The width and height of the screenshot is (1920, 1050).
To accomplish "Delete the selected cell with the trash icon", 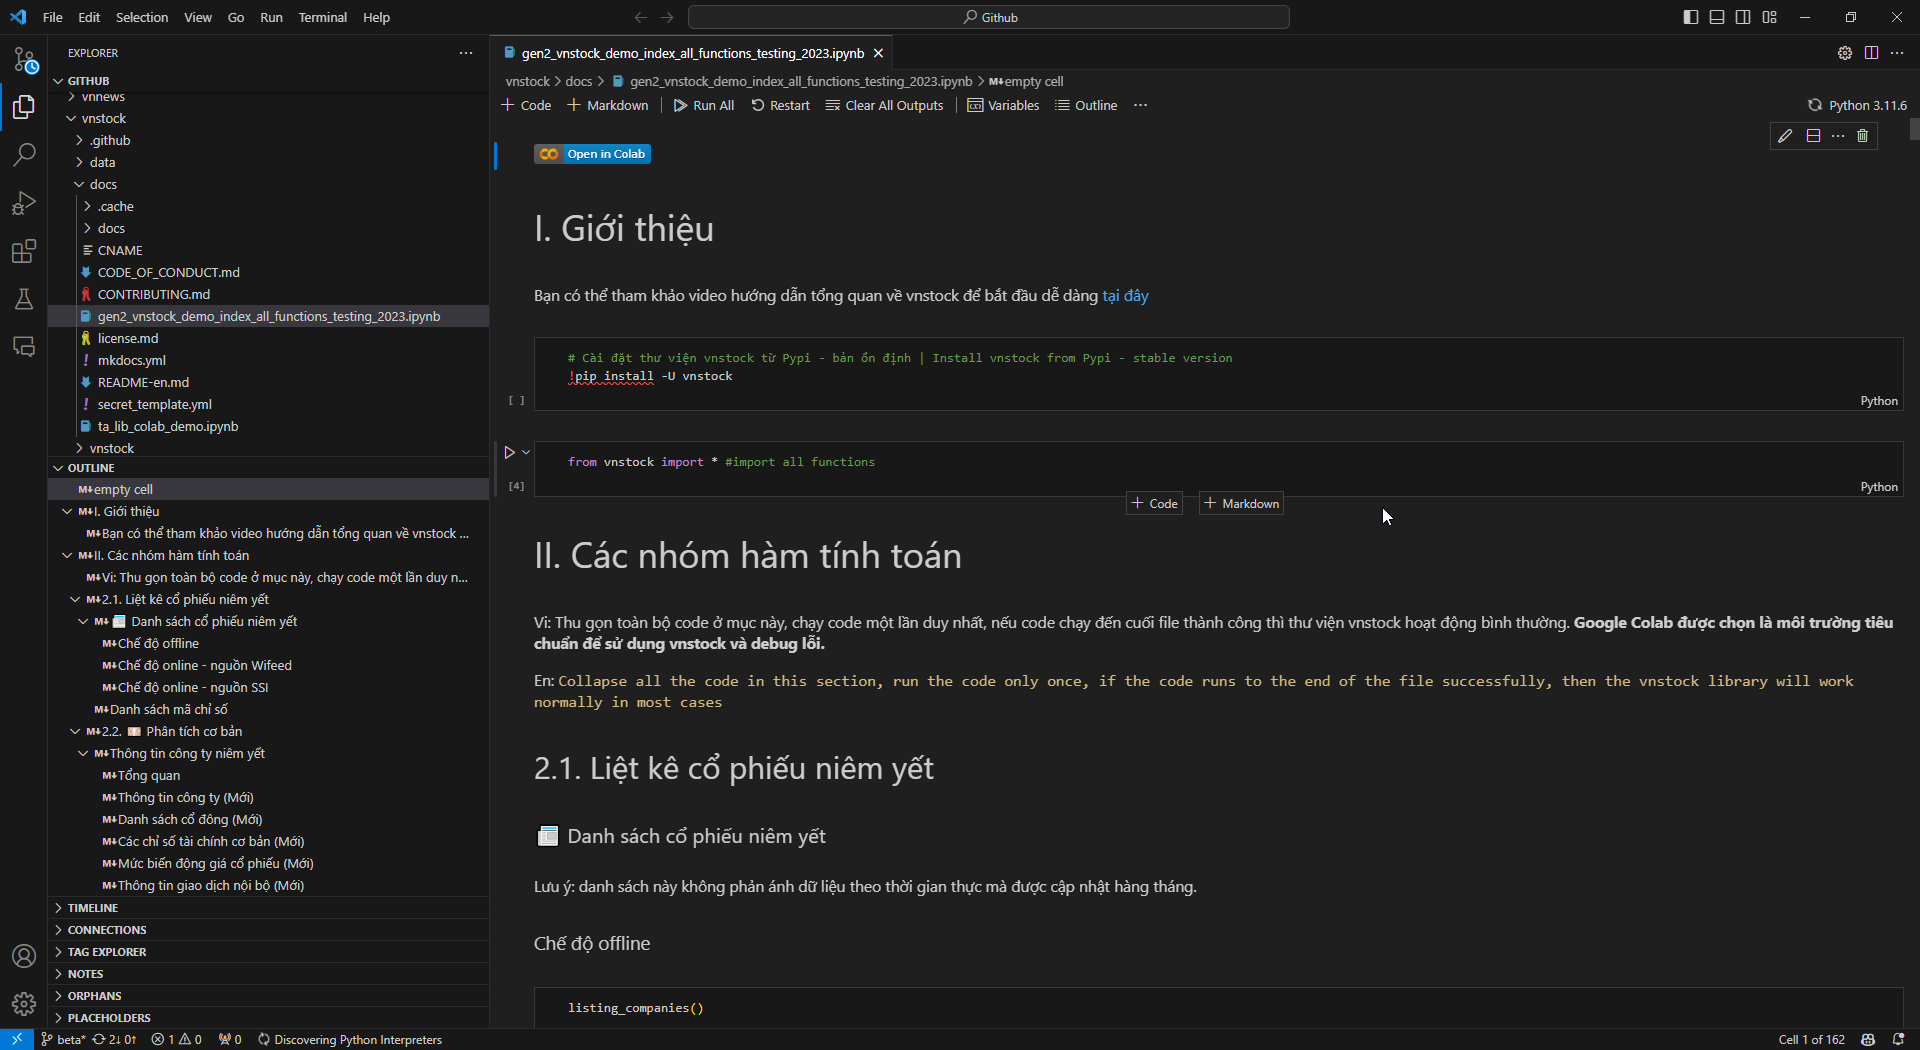I will [1863, 136].
